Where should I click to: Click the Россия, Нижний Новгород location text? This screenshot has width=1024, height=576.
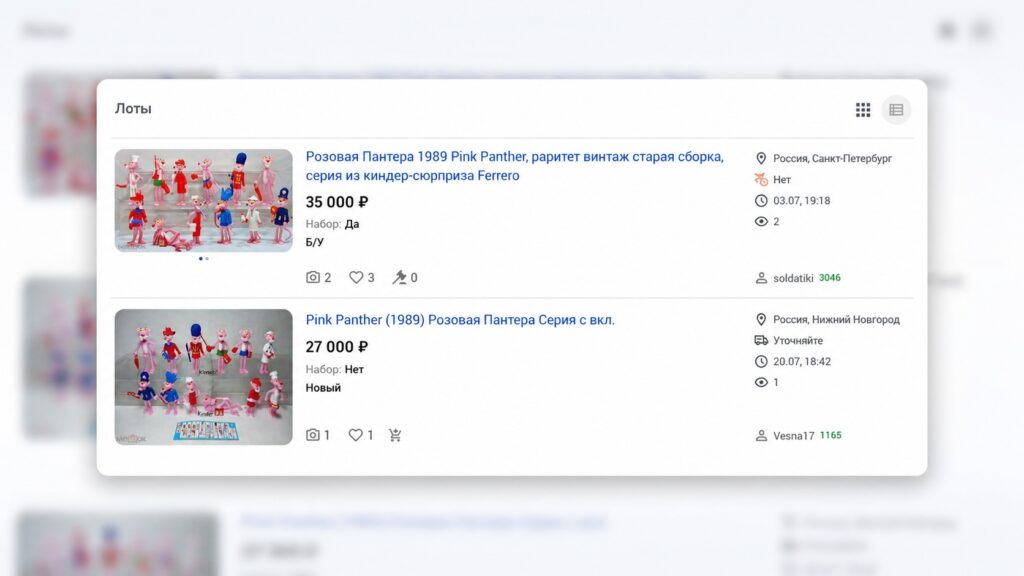point(836,319)
